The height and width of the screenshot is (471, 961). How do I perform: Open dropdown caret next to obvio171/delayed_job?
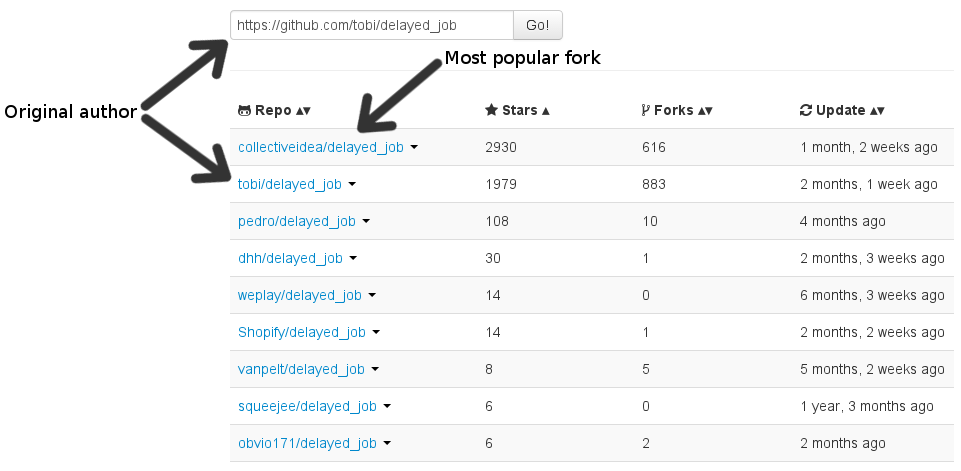tap(387, 443)
